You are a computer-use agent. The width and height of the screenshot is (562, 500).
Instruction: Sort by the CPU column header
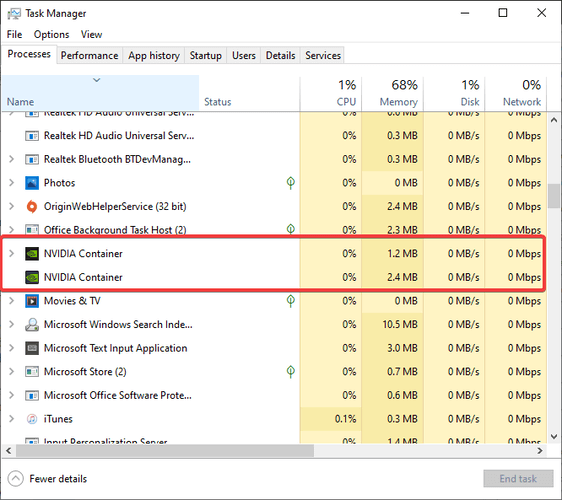click(330, 93)
